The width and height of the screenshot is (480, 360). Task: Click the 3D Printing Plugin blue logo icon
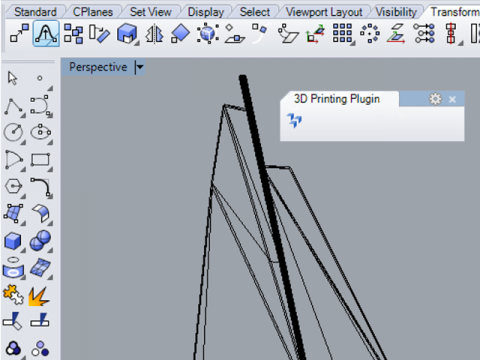295,120
